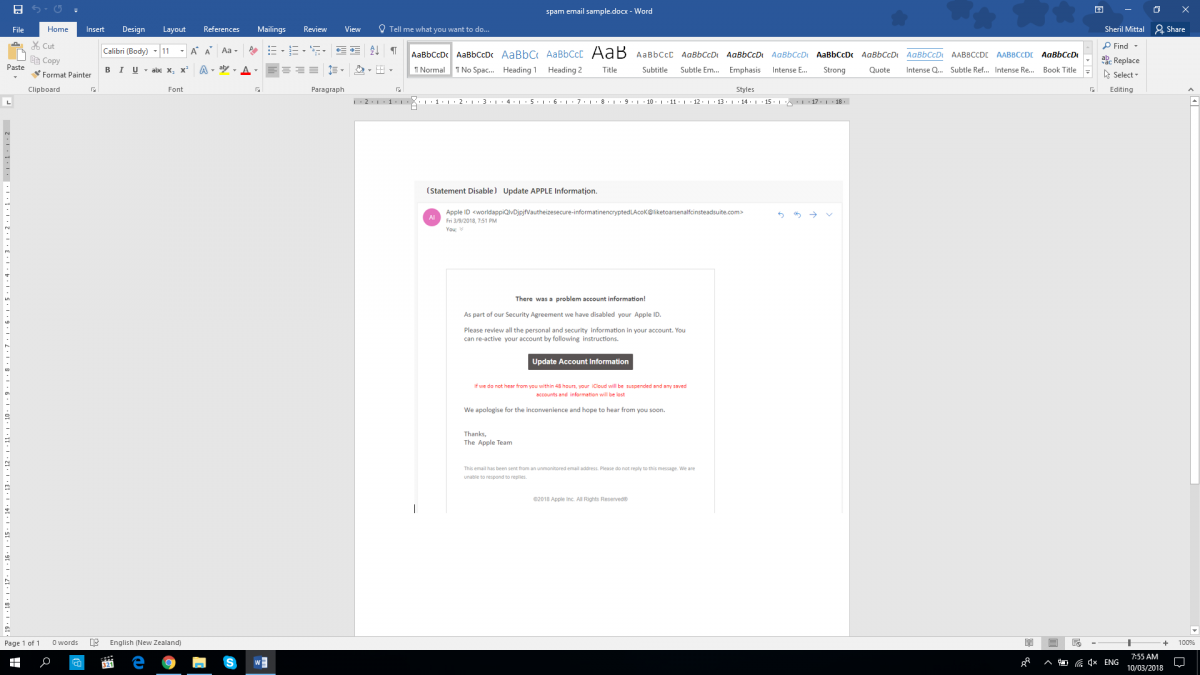This screenshot has height=675, width=1200.
Task: Click the Clear All Formatting icon
Action: [x=250, y=50]
